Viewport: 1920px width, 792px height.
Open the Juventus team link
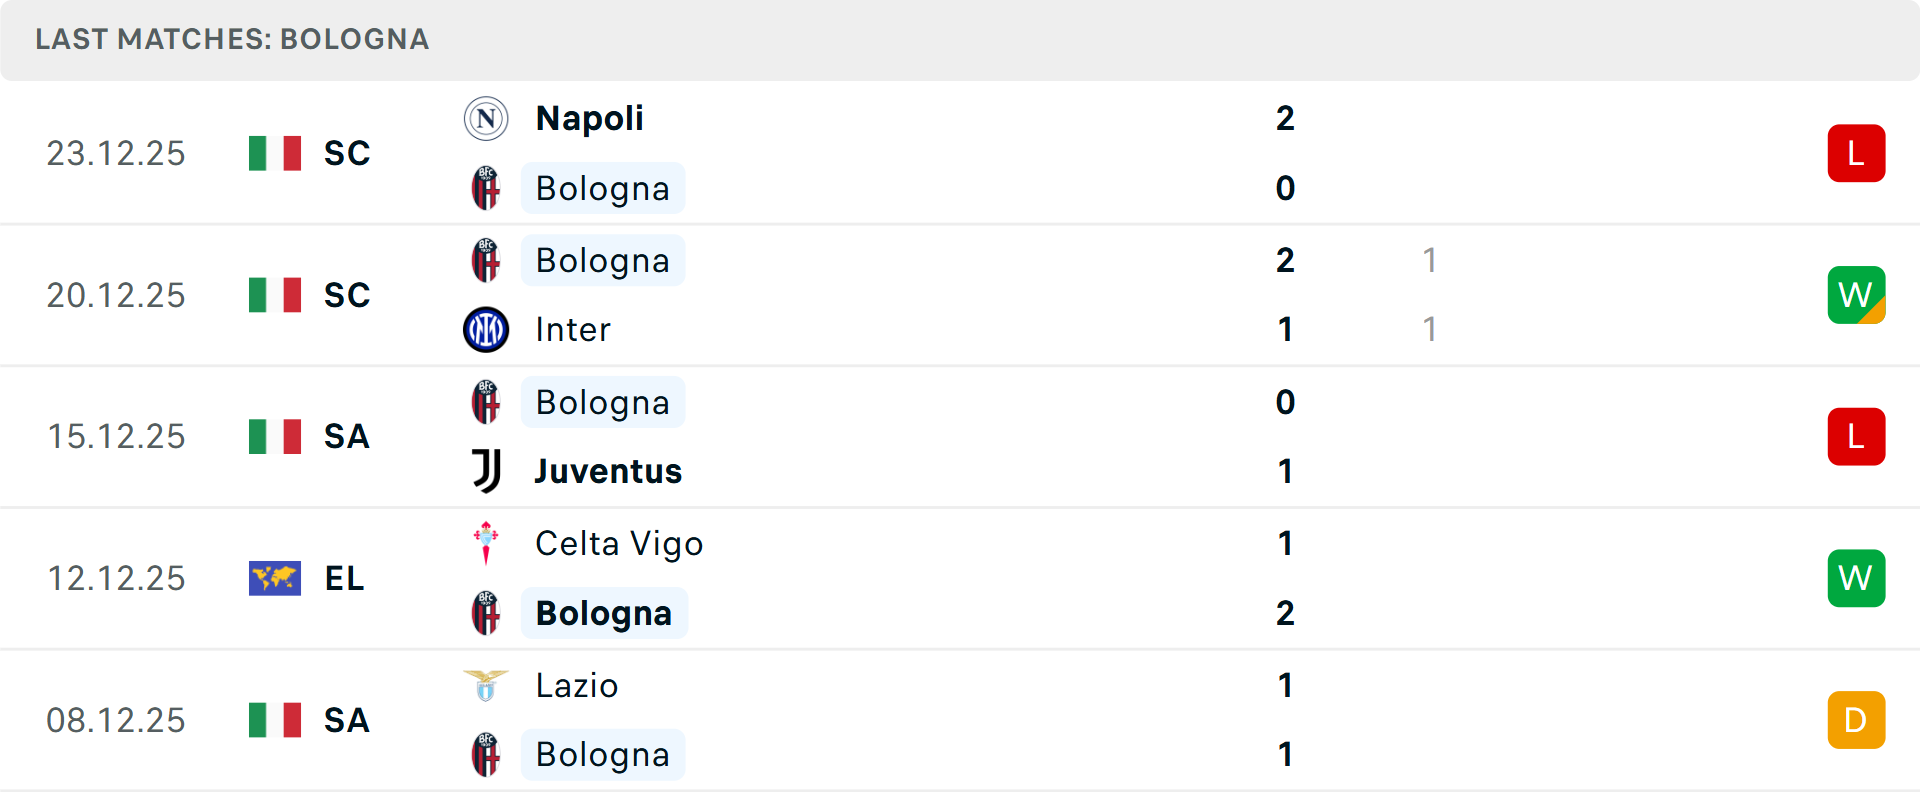[608, 471]
